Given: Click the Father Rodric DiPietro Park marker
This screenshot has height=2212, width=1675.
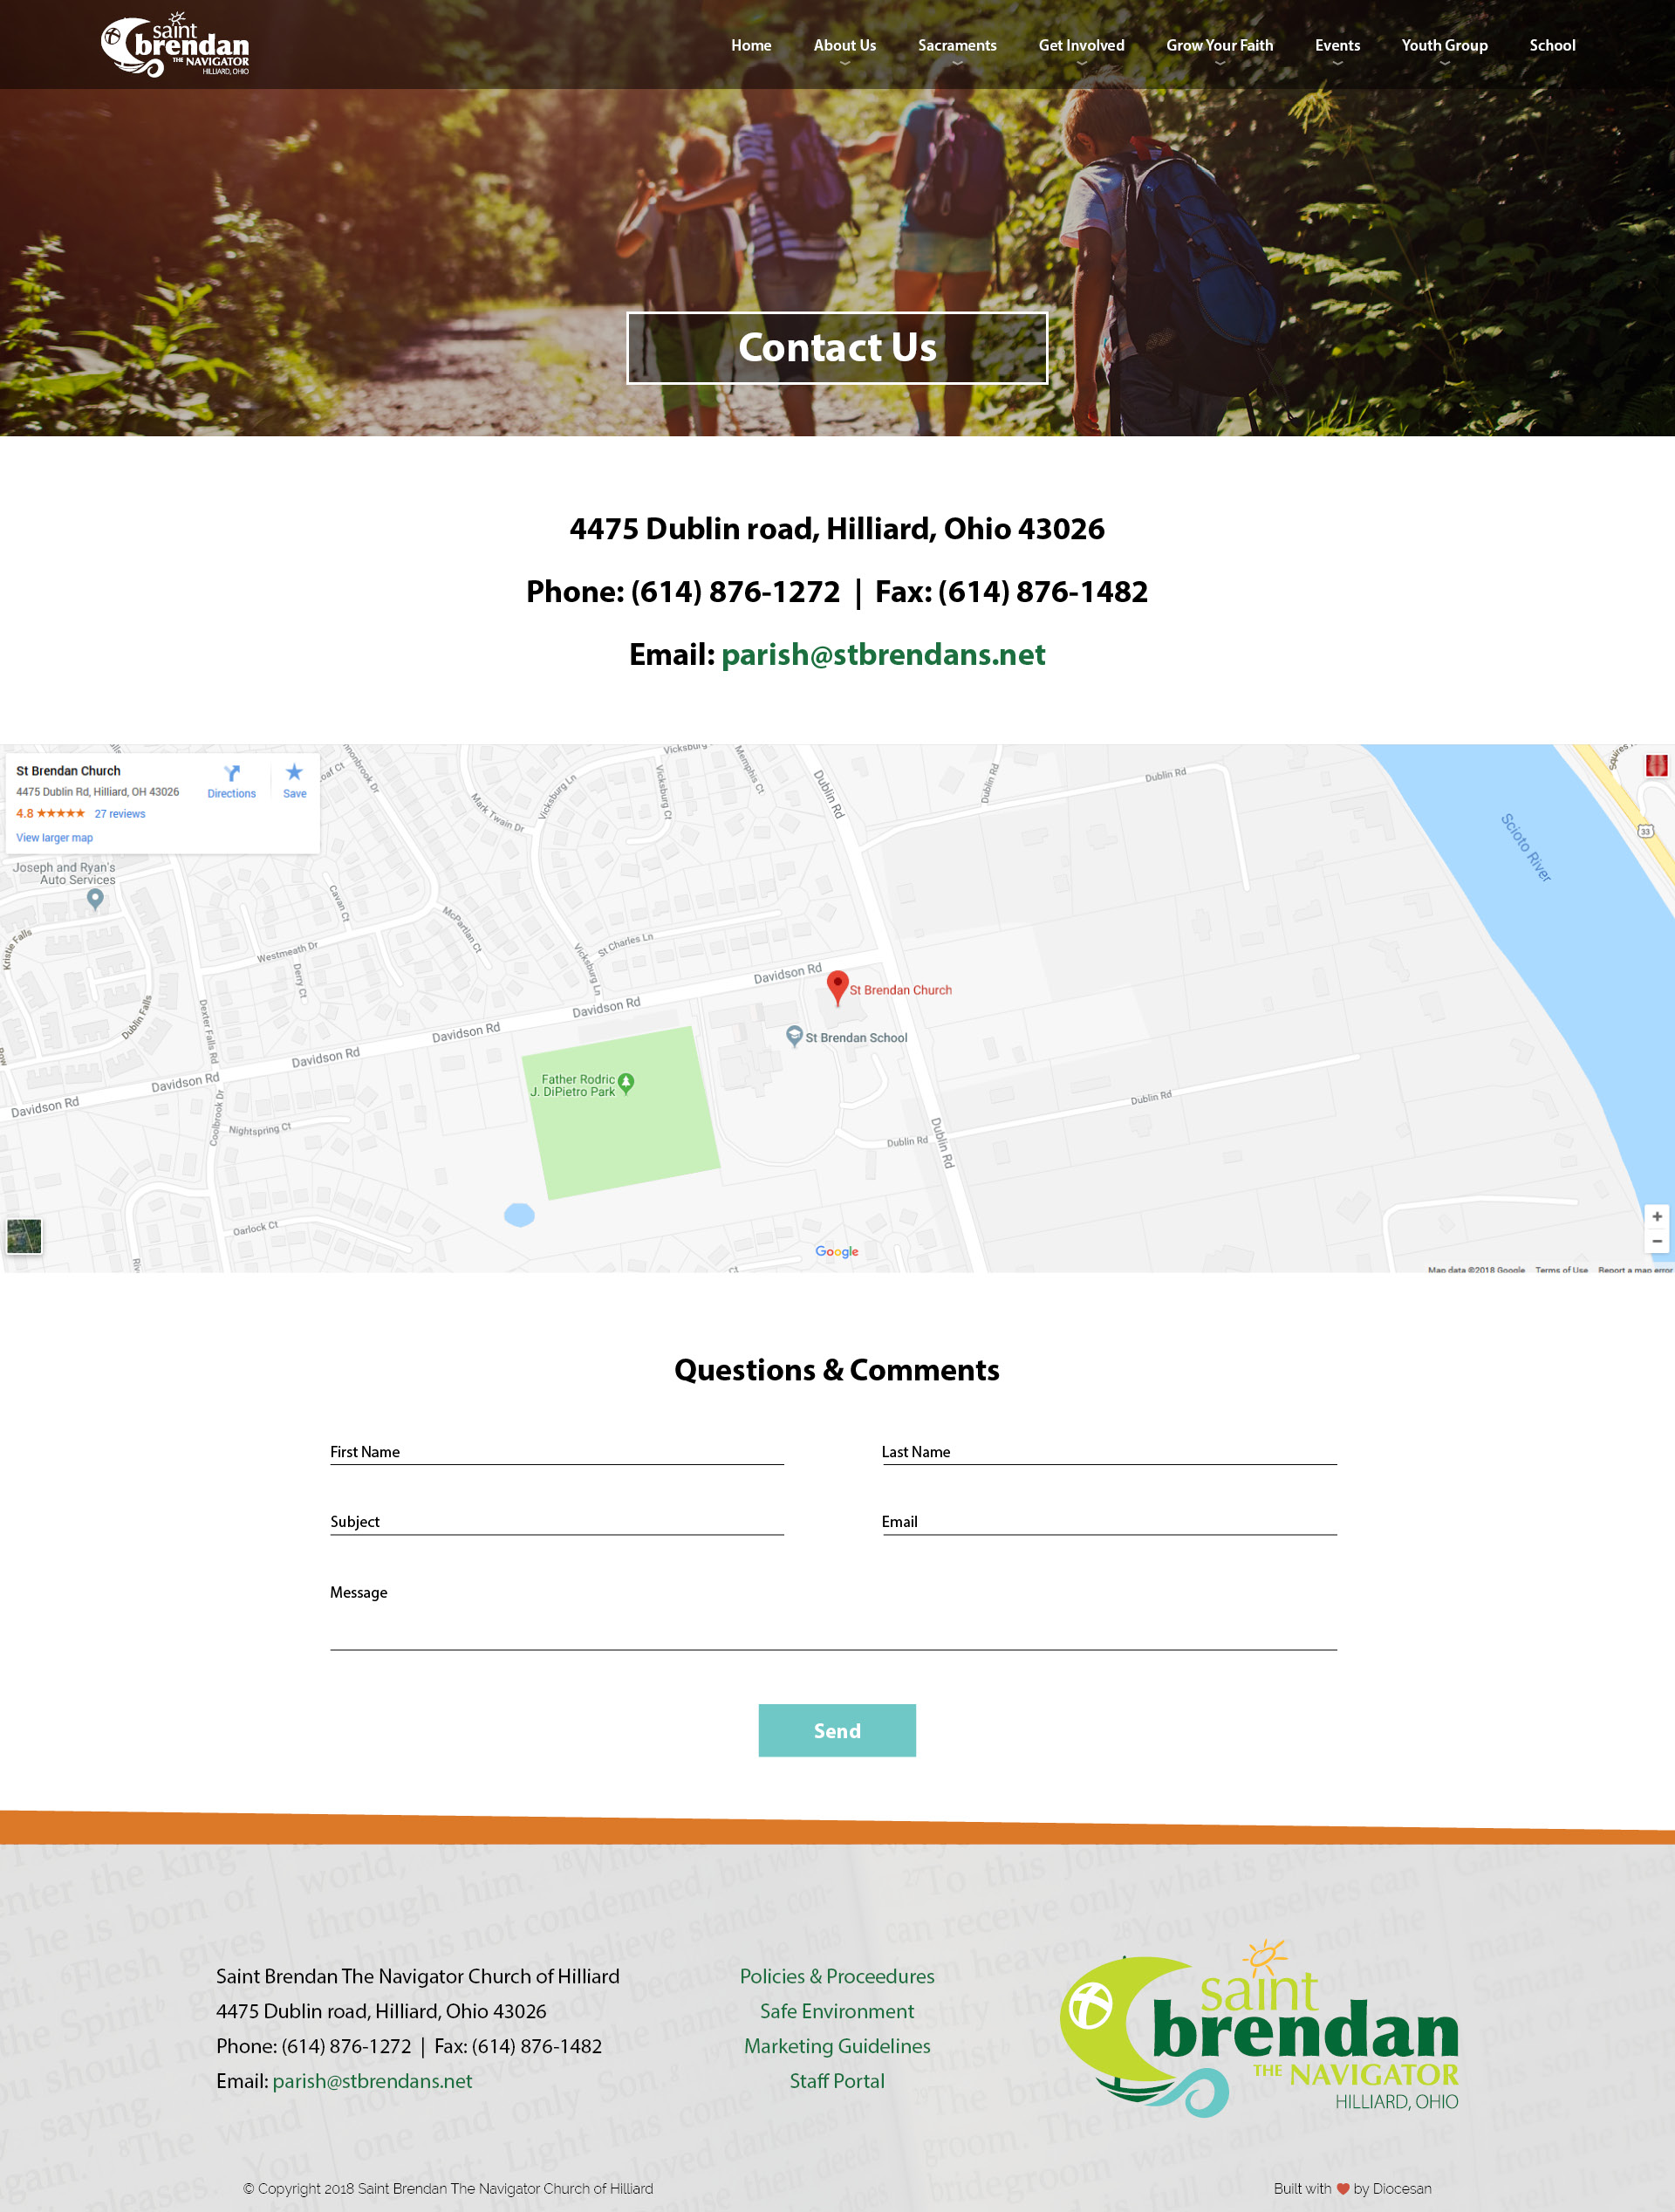Looking at the screenshot, I should pyautogui.click(x=626, y=1083).
